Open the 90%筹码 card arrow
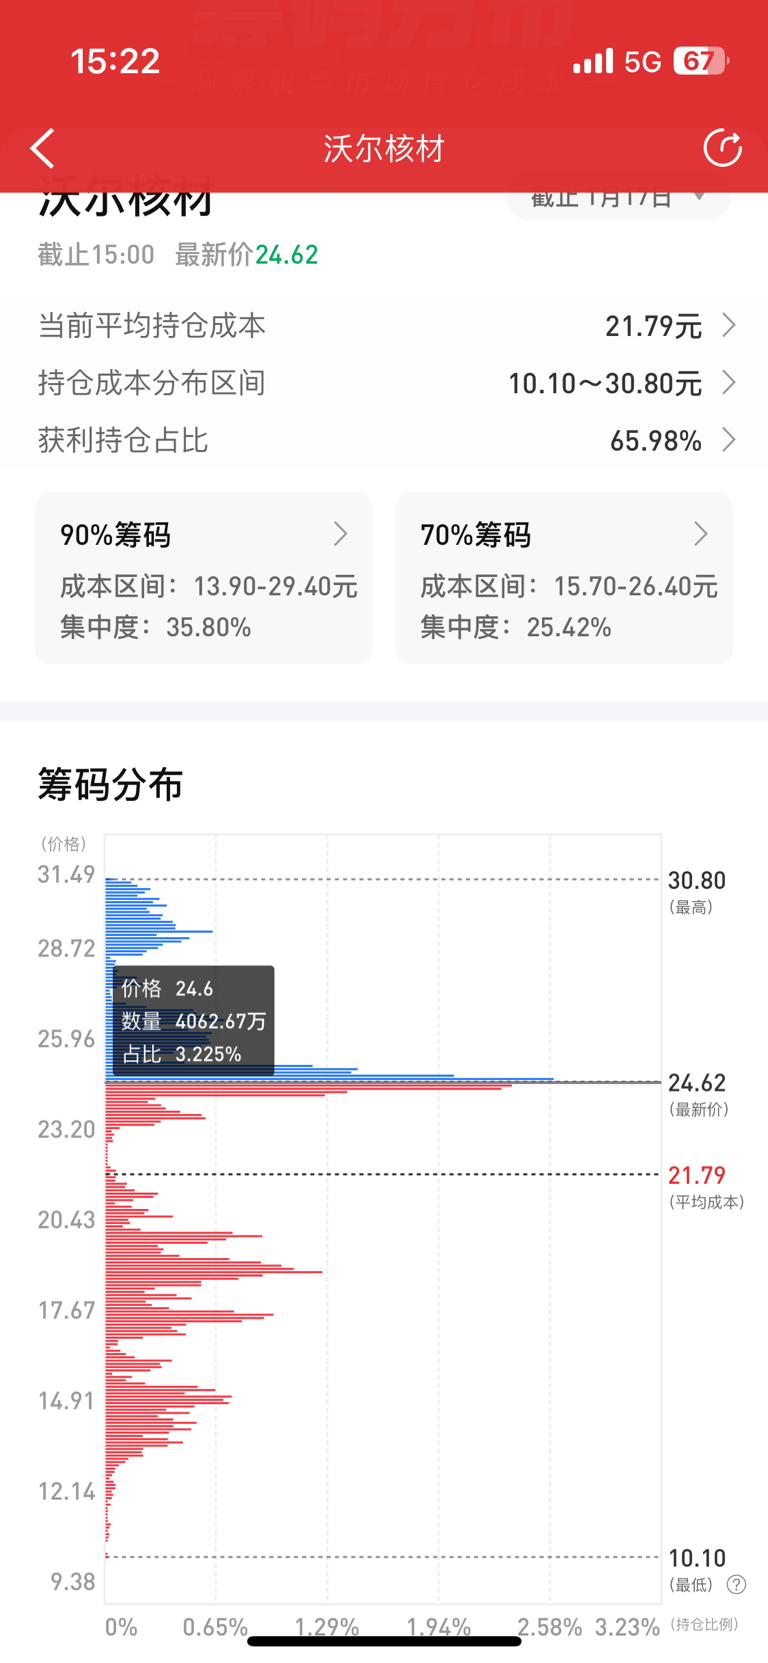Image resolution: width=768 pixels, height=1663 pixels. tap(340, 534)
